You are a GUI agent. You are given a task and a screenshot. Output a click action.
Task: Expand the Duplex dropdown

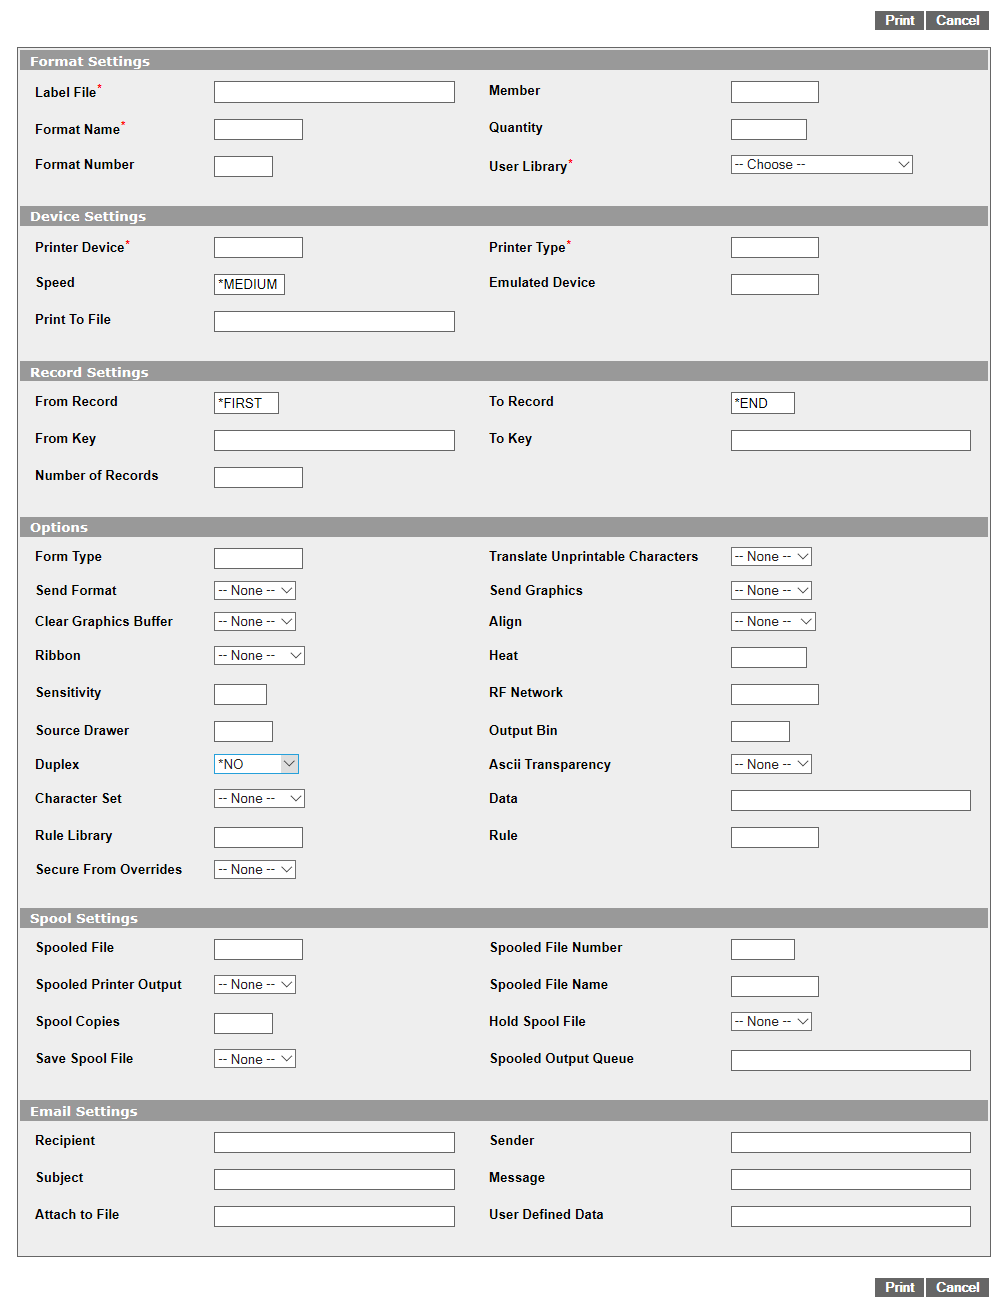pyautogui.click(x=256, y=764)
